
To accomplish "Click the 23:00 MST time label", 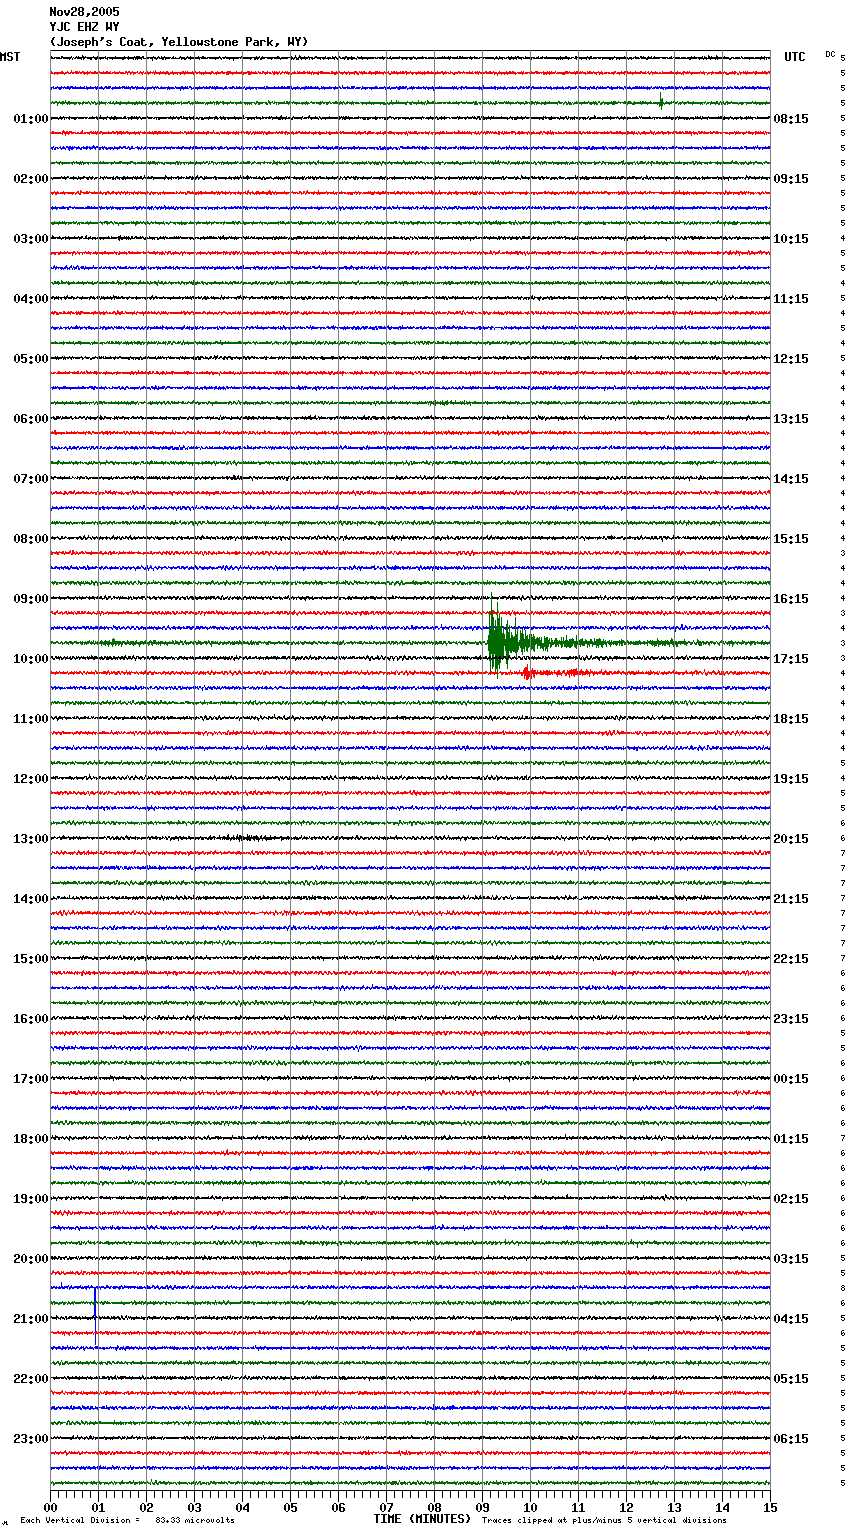I will tap(31, 1439).
